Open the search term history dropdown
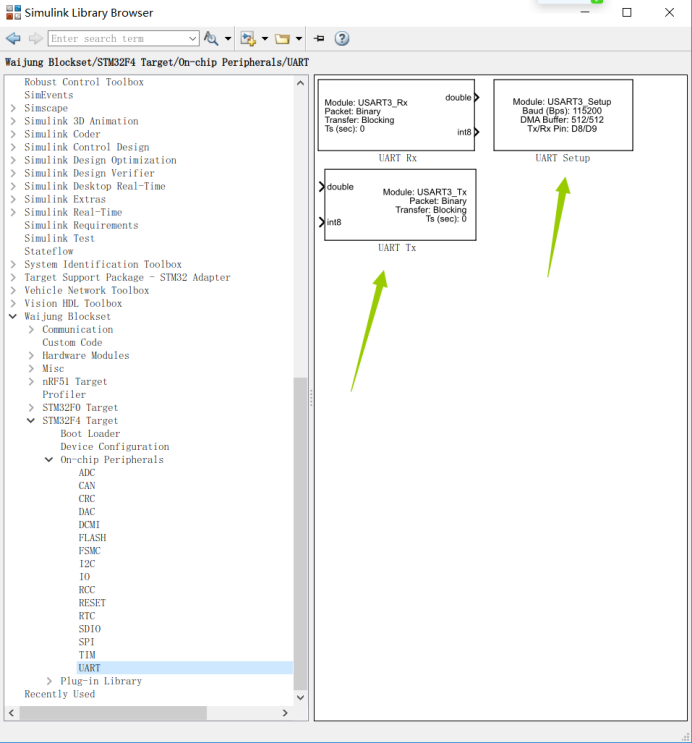692x743 pixels. 192,38
